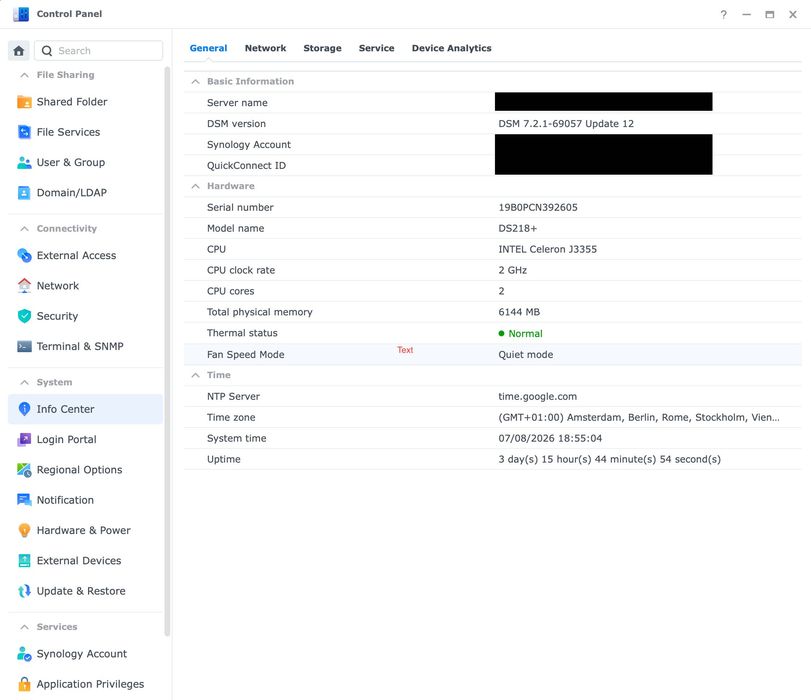
Task: Collapse the Basic Information group
Action: coord(195,81)
